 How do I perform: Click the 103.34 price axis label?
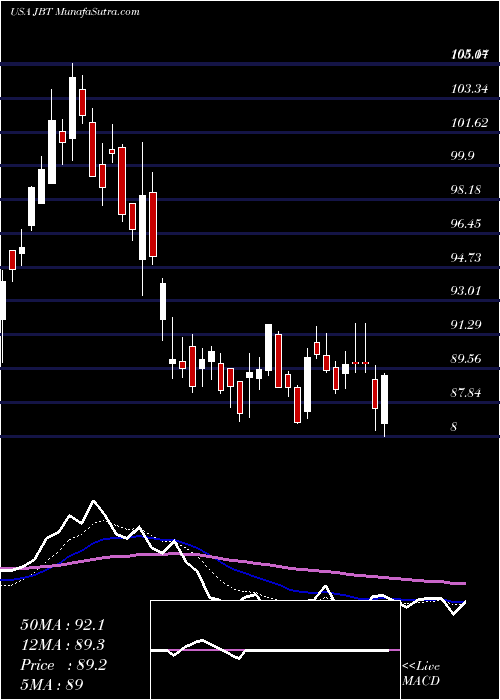point(469,89)
